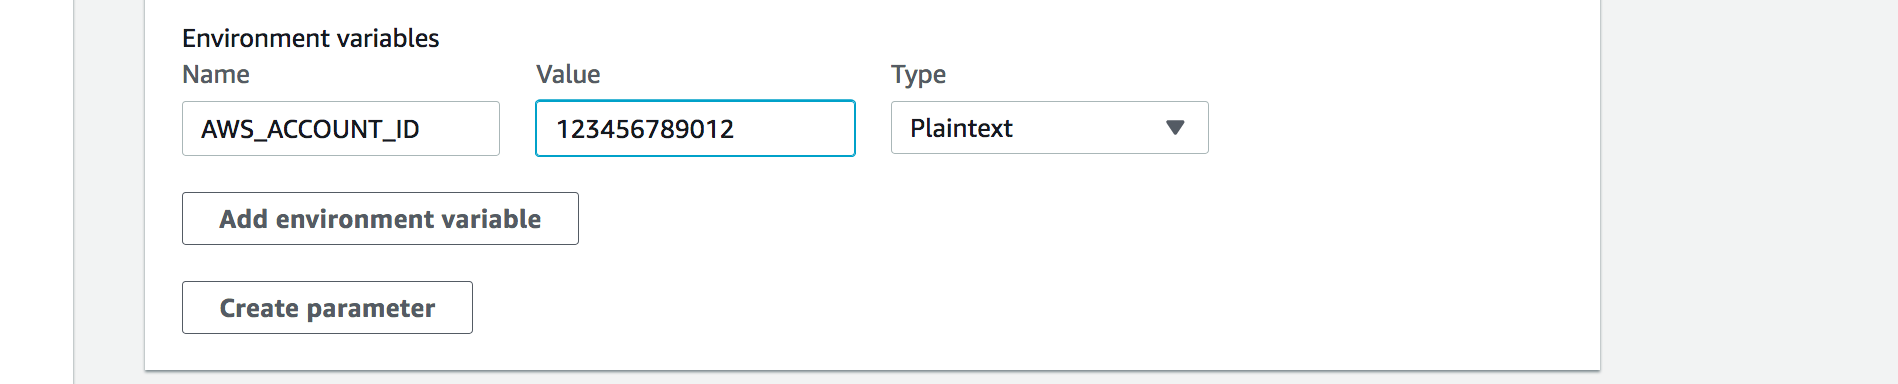This screenshot has width=1898, height=384.
Task: Click the gray area outside the panel
Action: coord(1750,190)
